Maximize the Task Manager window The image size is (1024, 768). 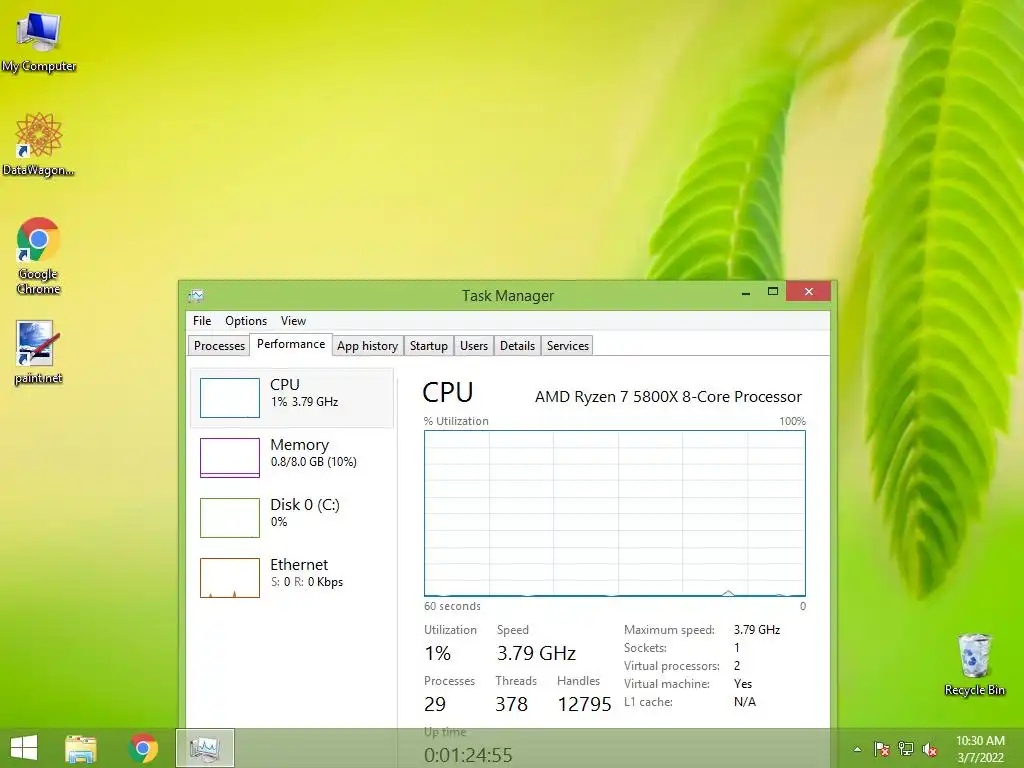click(x=773, y=292)
